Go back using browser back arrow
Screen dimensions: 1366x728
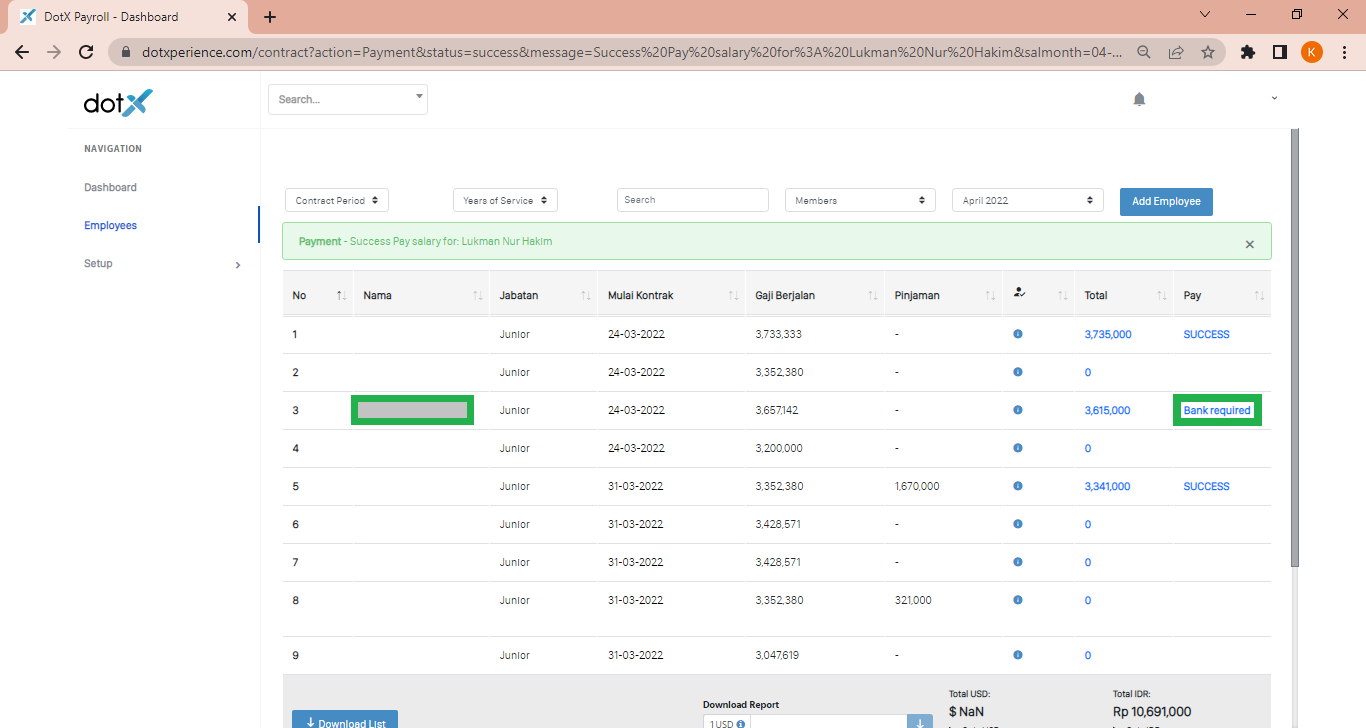(x=22, y=52)
